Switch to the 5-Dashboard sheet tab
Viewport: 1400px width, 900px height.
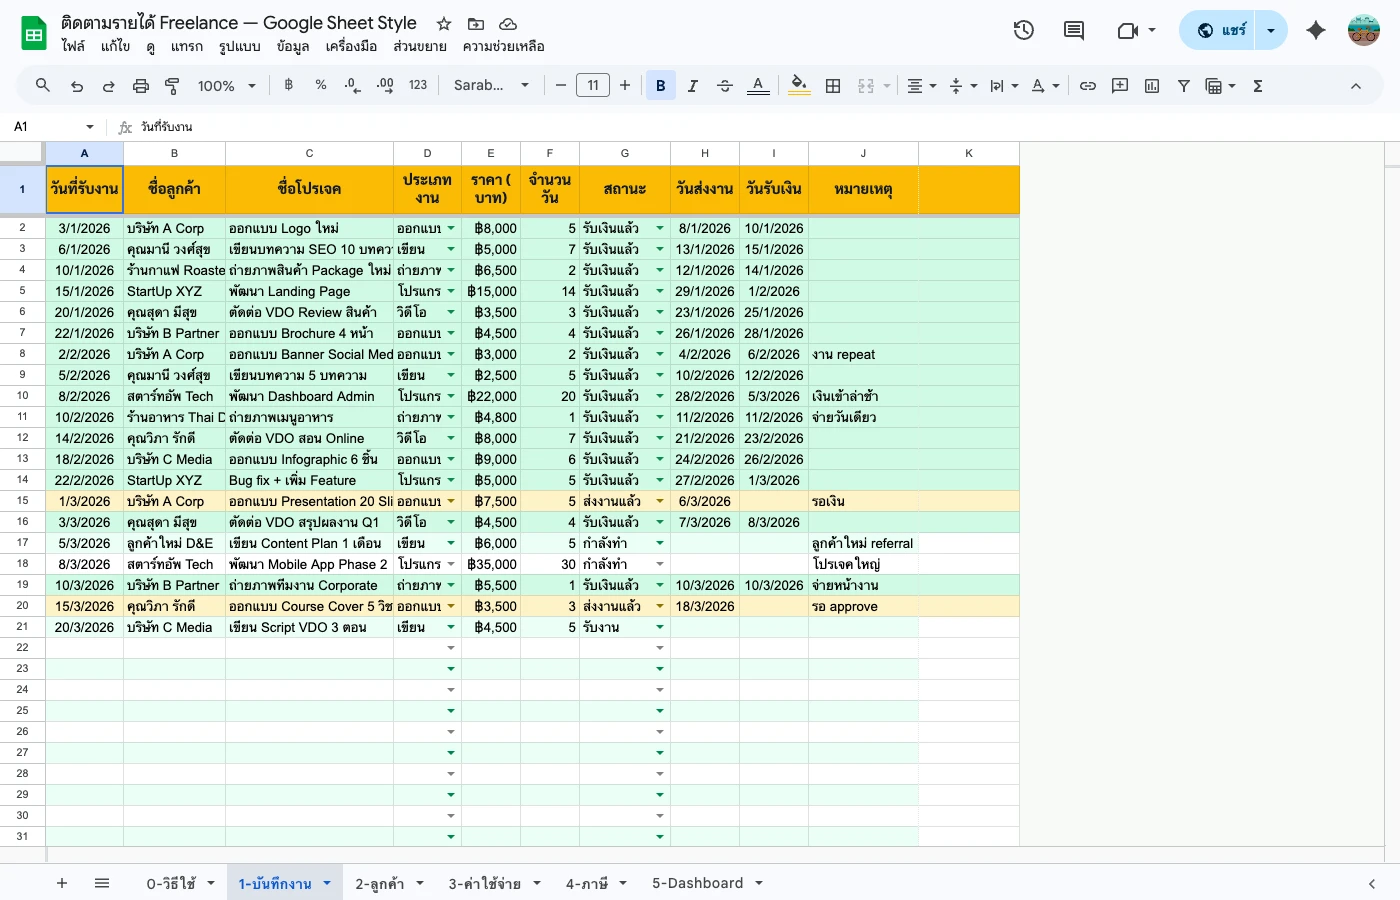click(x=700, y=883)
